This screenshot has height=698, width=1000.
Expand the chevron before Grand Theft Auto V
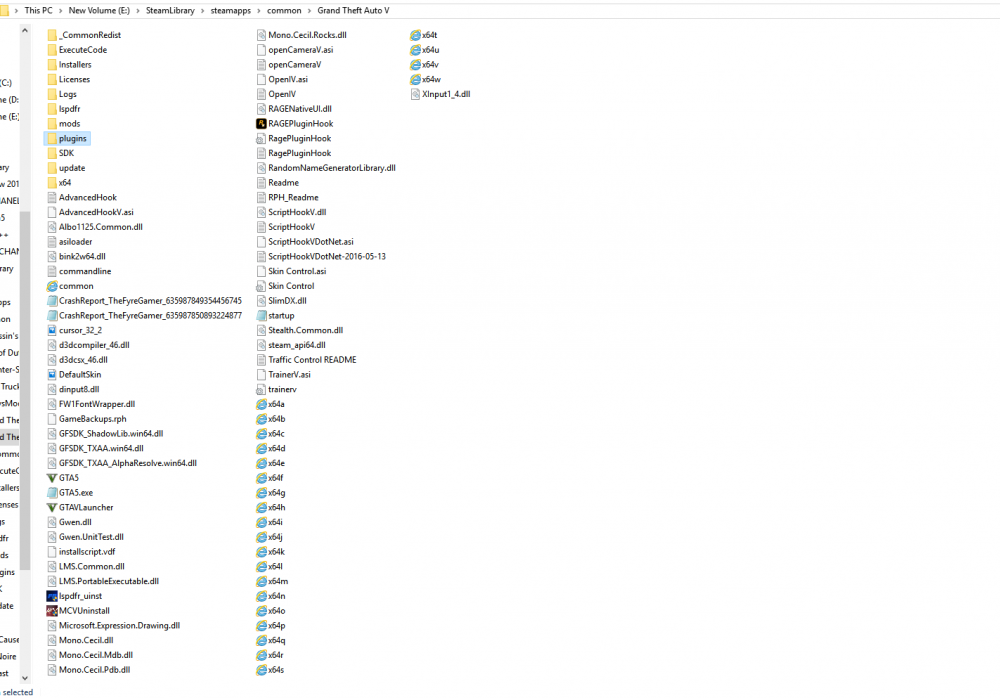(x=309, y=11)
